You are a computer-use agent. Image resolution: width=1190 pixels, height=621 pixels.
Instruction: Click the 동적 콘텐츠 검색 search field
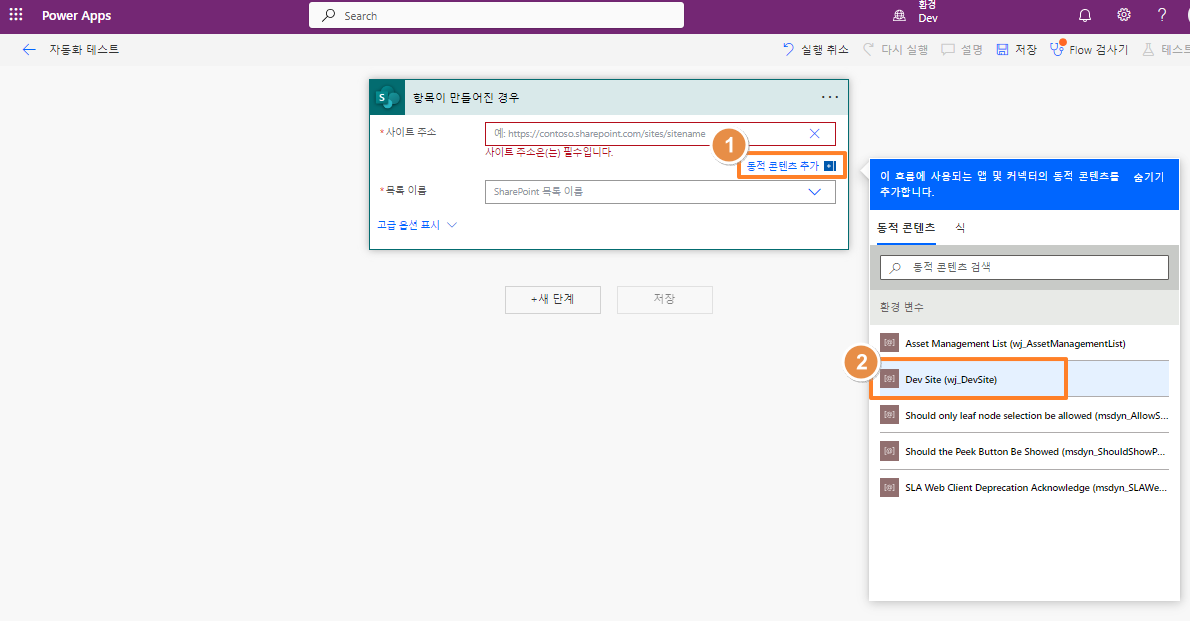(x=1024, y=267)
